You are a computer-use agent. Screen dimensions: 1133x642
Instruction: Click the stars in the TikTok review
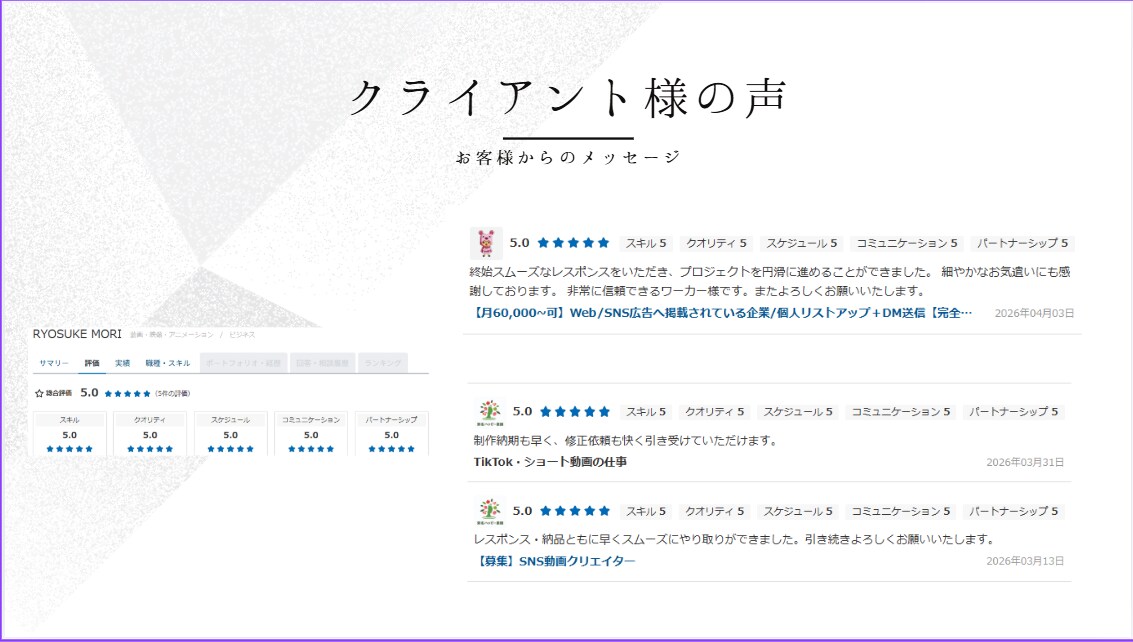(x=575, y=412)
